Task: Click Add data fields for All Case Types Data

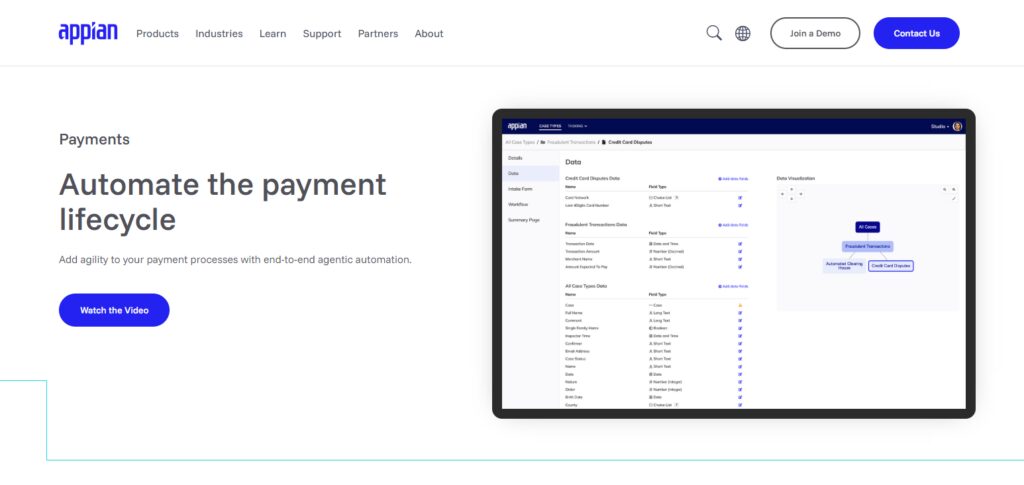Action: click(733, 286)
